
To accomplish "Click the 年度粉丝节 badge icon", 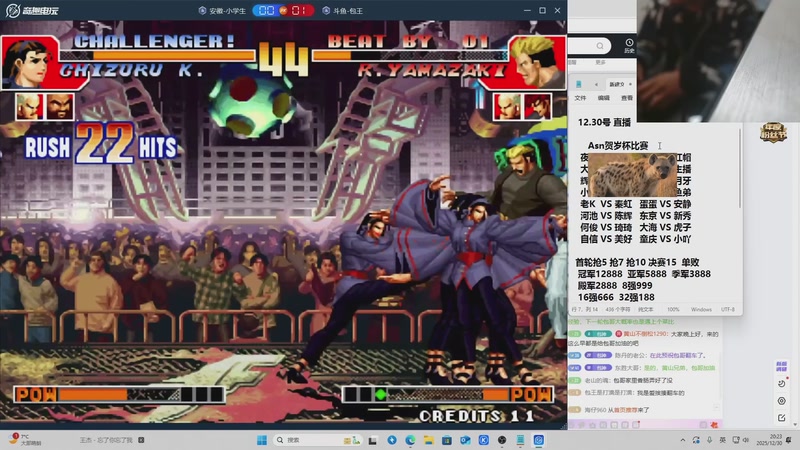I will (x=773, y=132).
